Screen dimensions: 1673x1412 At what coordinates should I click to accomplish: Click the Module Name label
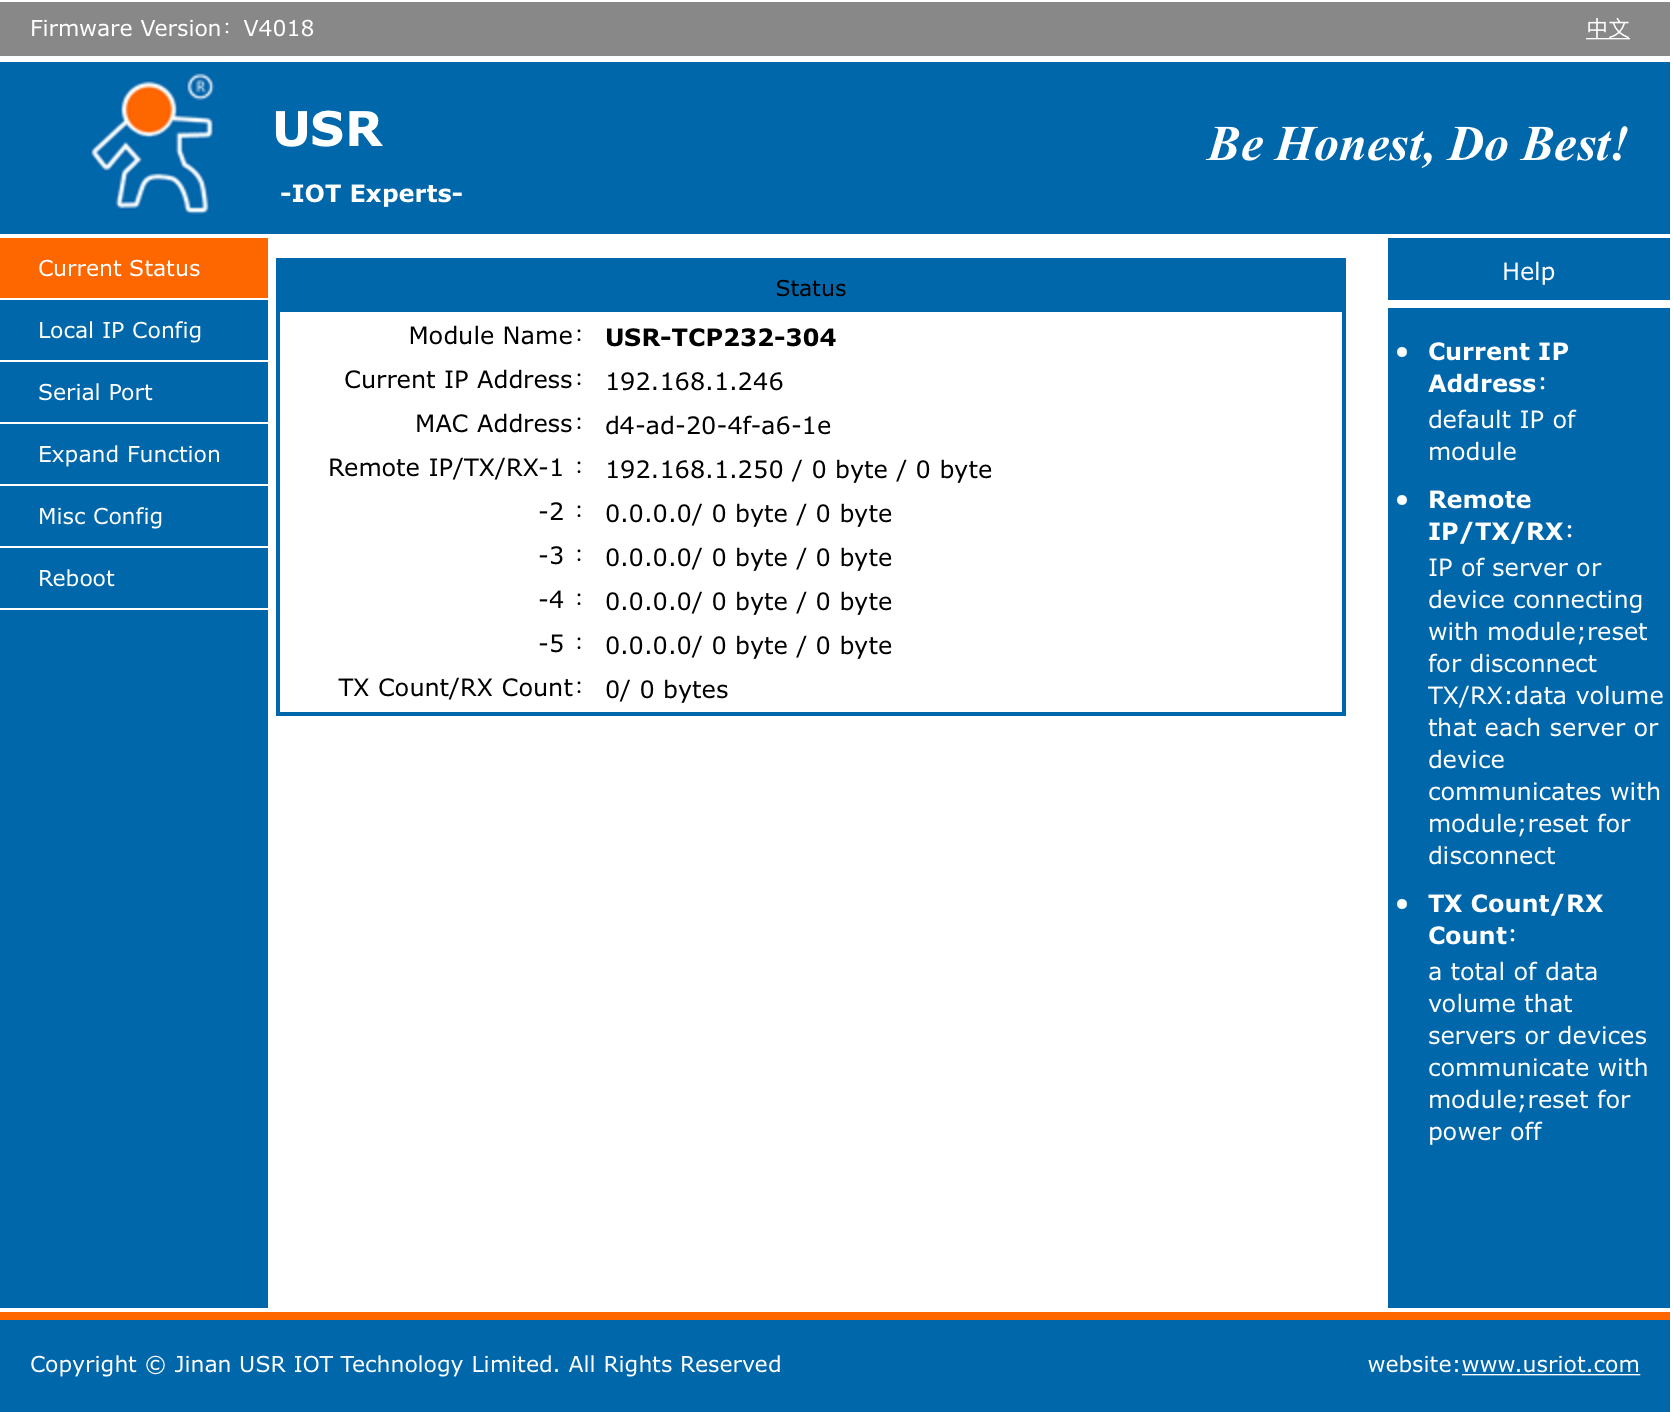[x=495, y=336]
